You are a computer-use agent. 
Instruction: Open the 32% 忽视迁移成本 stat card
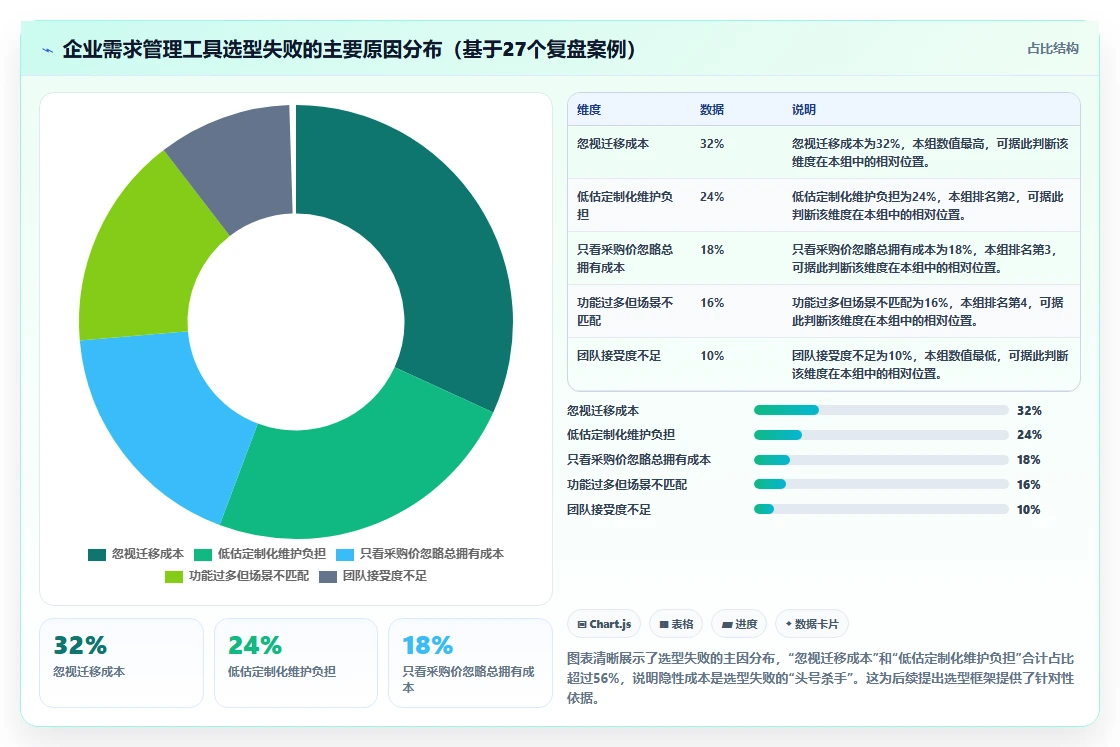point(121,663)
